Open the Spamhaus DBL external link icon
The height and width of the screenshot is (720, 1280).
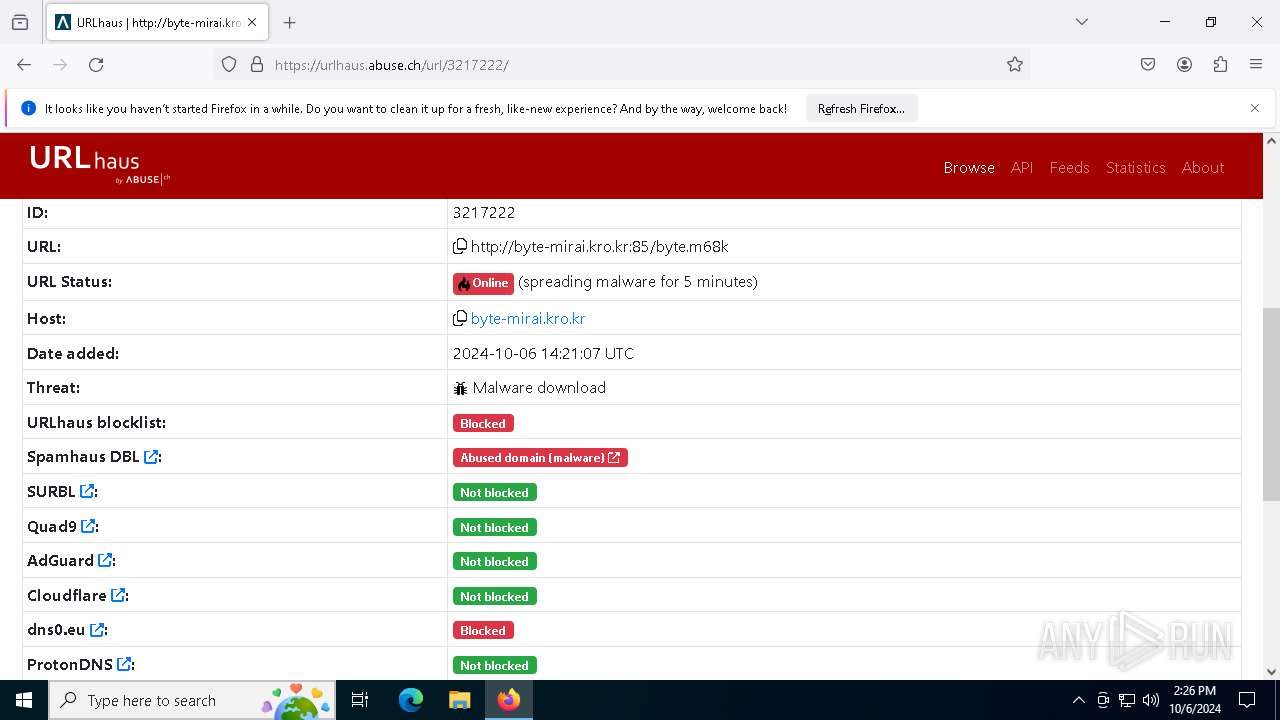[151, 457]
